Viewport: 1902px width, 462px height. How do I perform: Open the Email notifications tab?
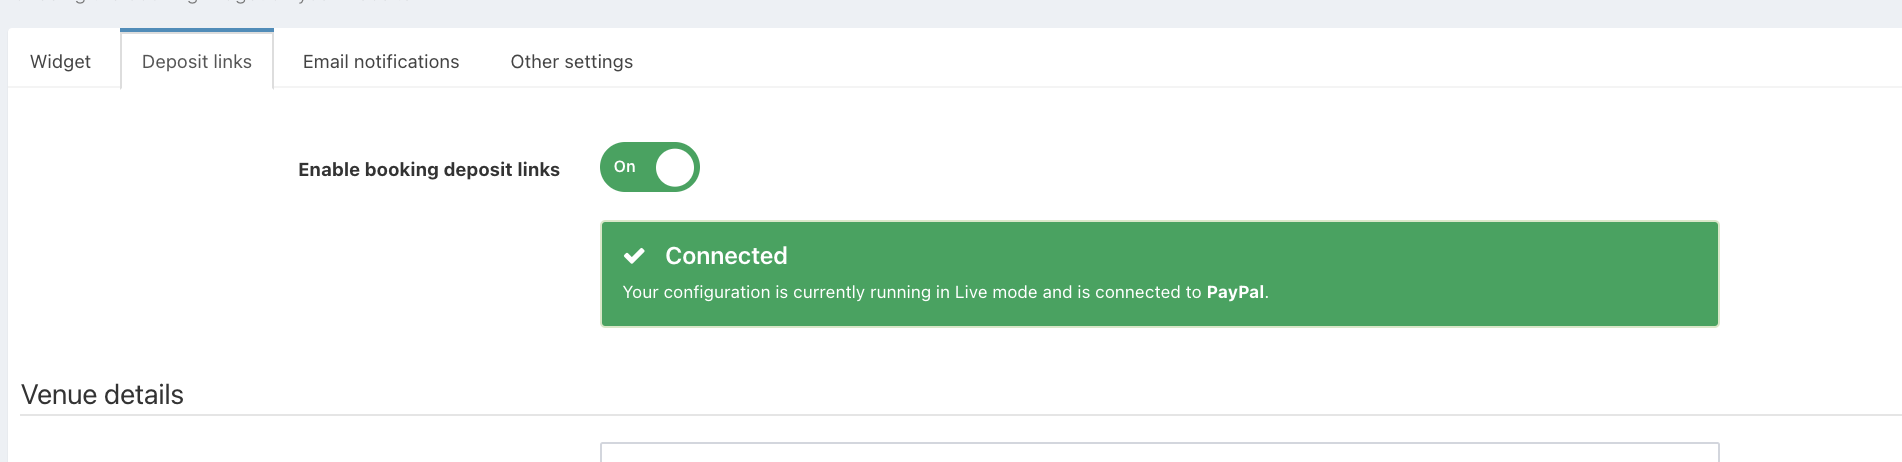click(381, 62)
